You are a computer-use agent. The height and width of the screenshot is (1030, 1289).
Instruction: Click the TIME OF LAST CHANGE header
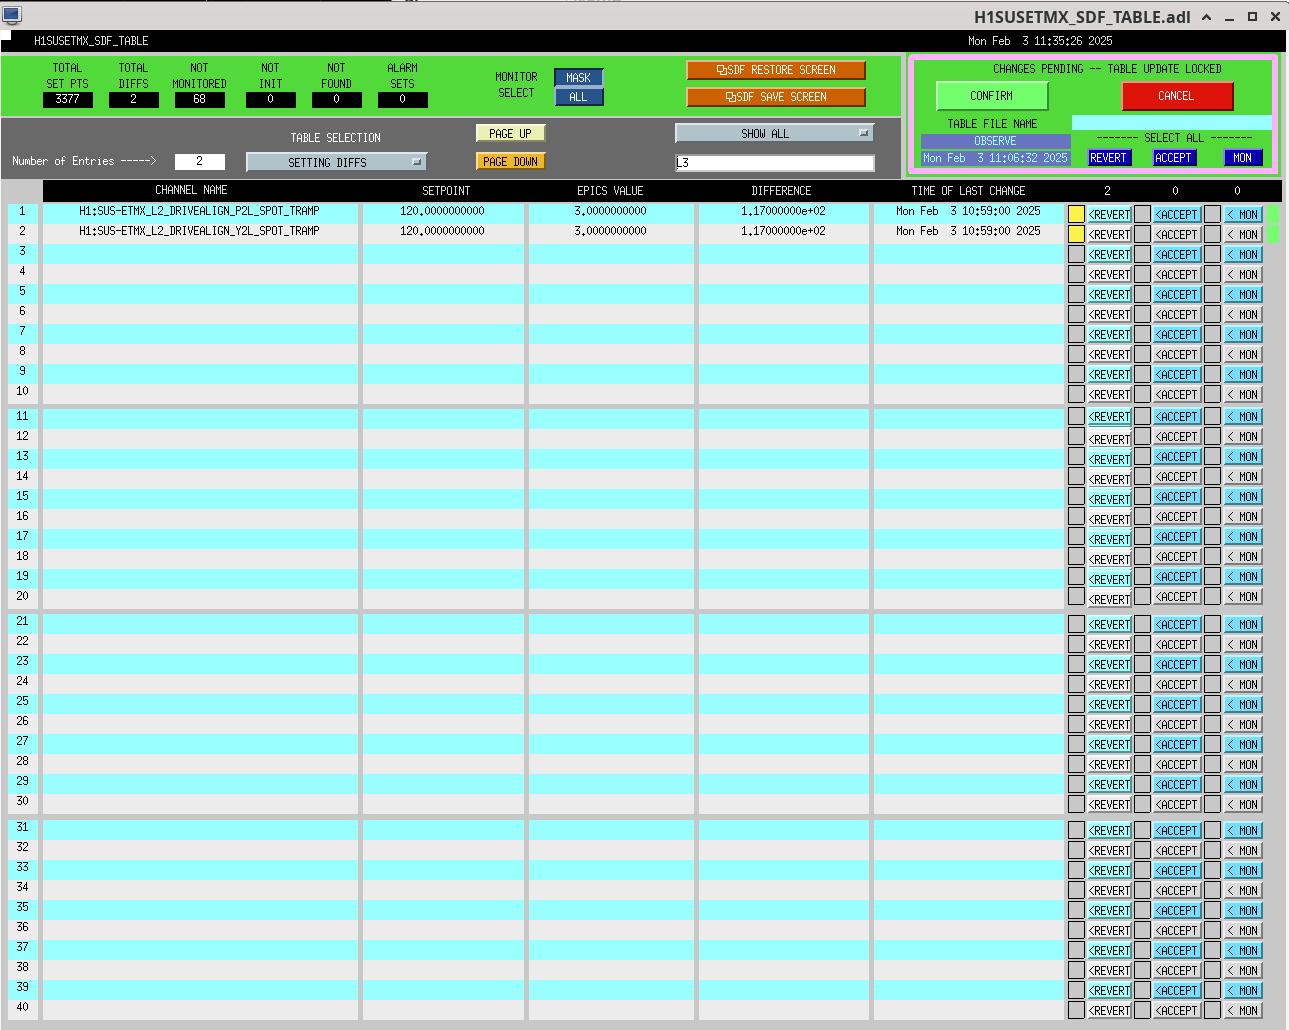click(x=969, y=190)
